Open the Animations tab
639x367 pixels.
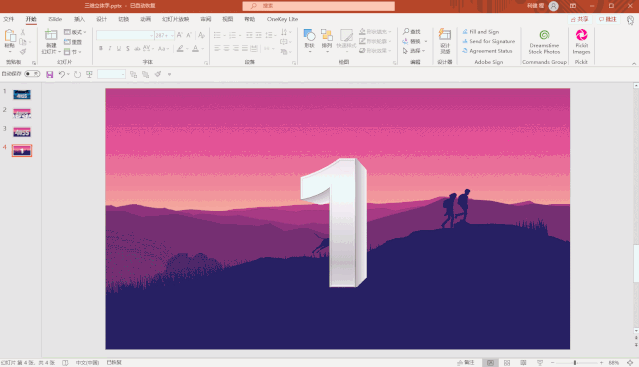point(145,19)
